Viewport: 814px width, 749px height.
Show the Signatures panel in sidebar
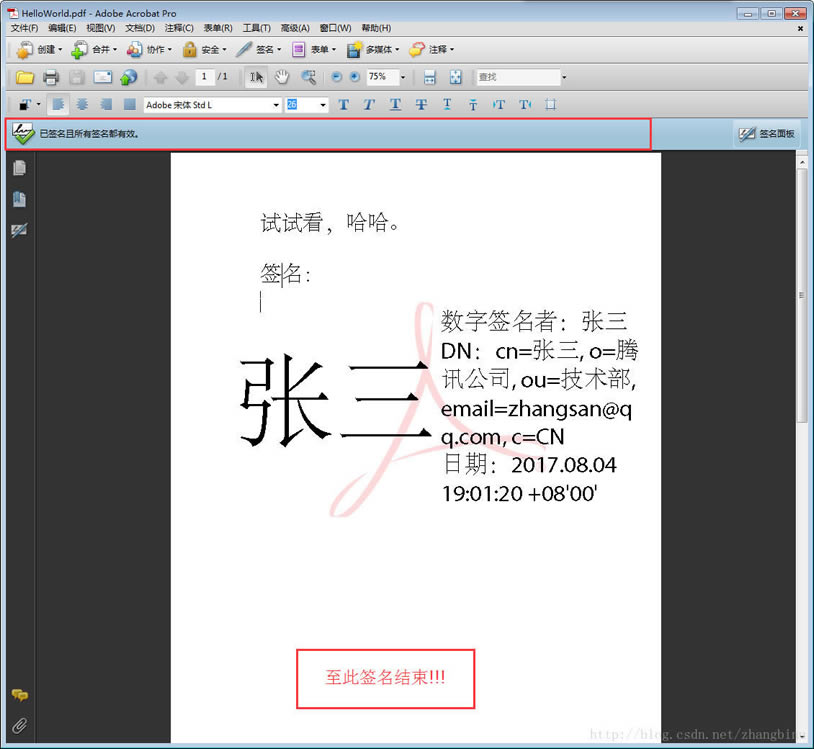[x=19, y=230]
